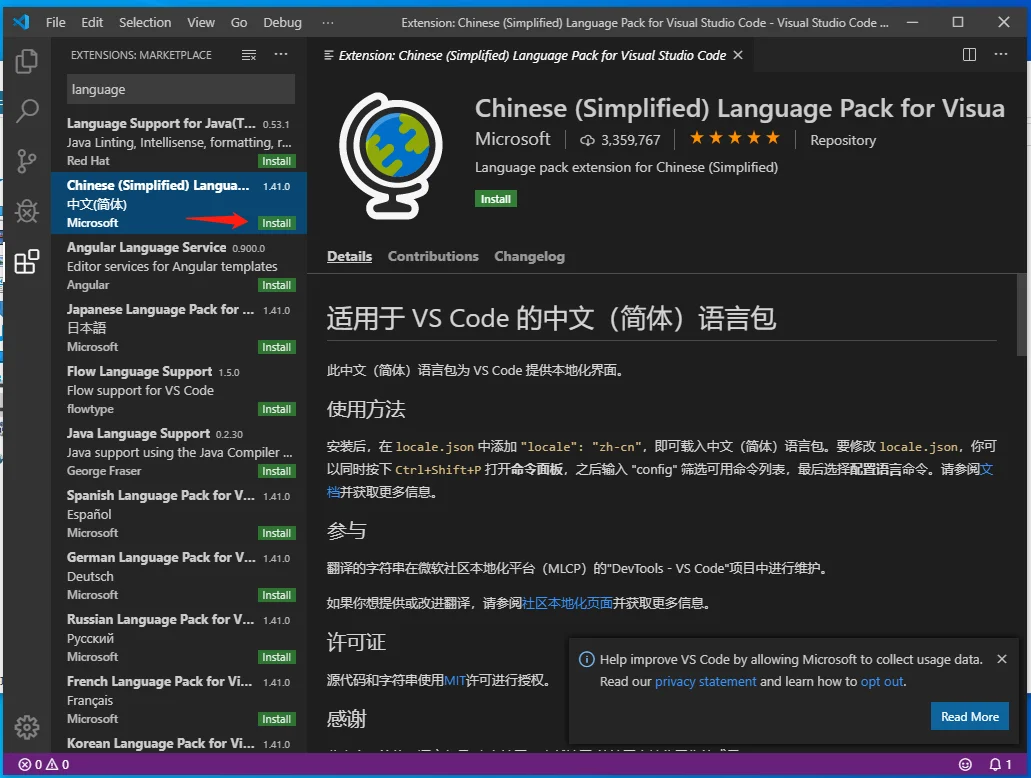Open the Edit menu
The image size is (1031, 778).
click(x=92, y=22)
